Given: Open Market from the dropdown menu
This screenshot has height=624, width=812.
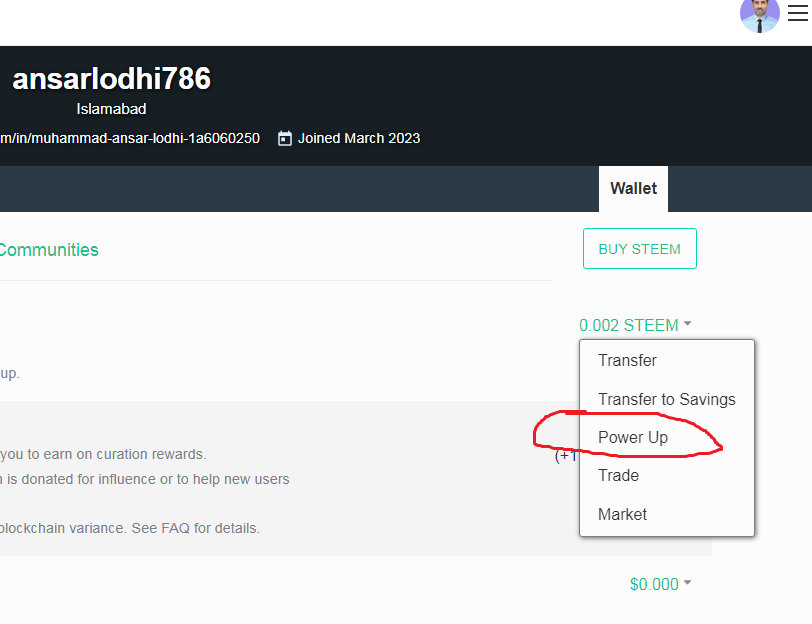Looking at the screenshot, I should point(622,514).
